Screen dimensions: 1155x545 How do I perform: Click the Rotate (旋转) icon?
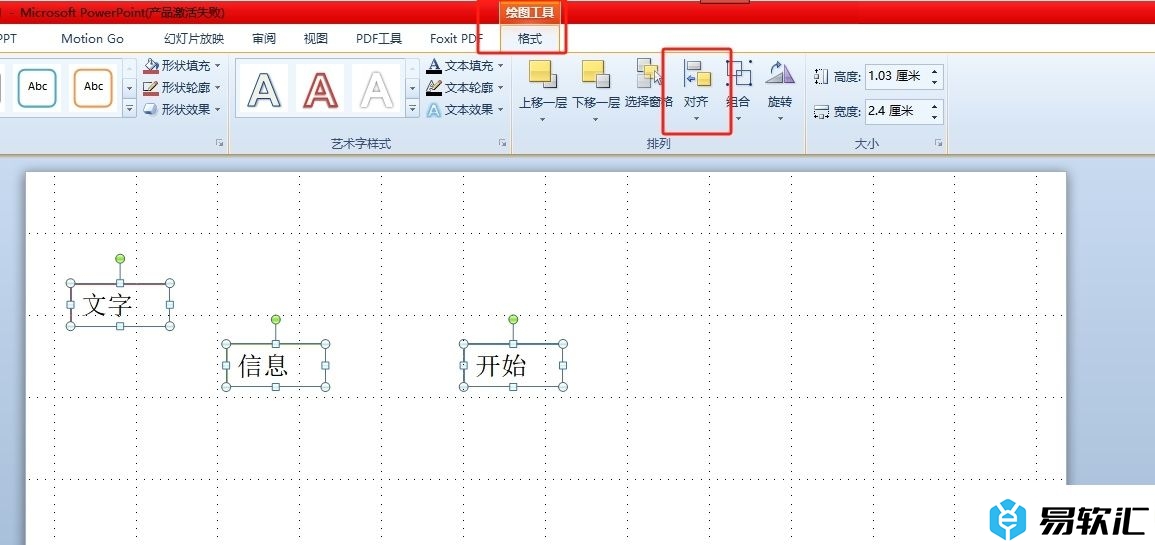point(780,74)
